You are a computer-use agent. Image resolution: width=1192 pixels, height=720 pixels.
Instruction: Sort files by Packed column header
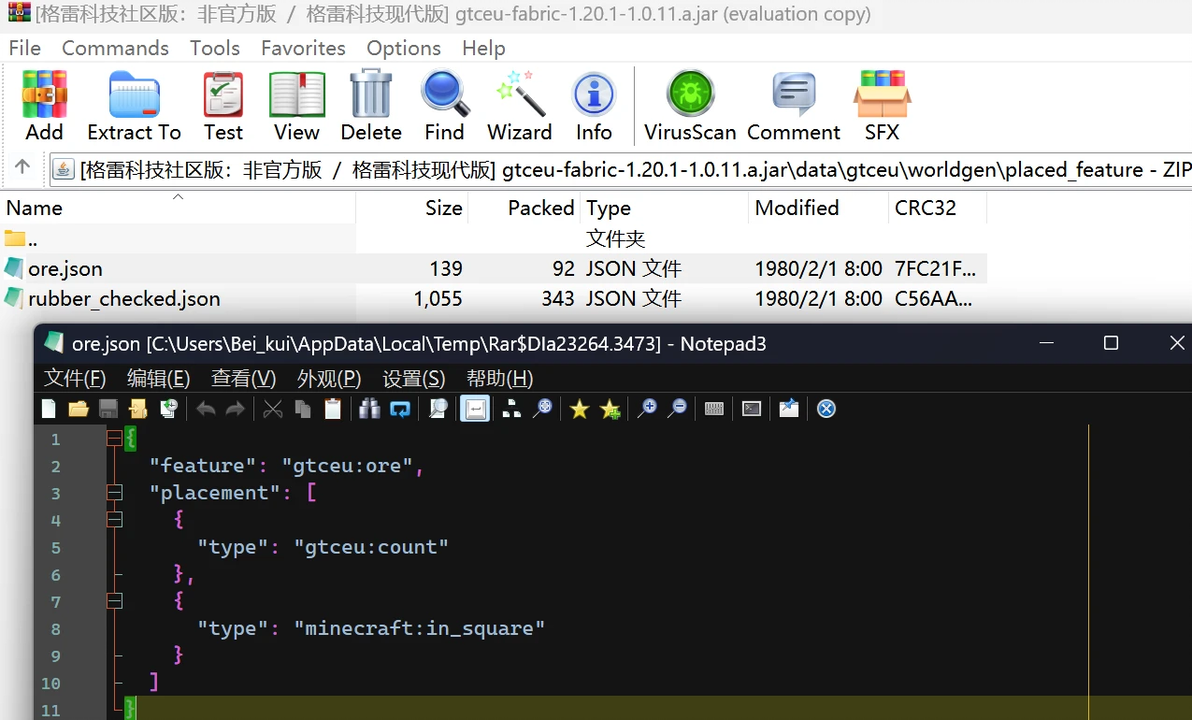tap(524, 208)
